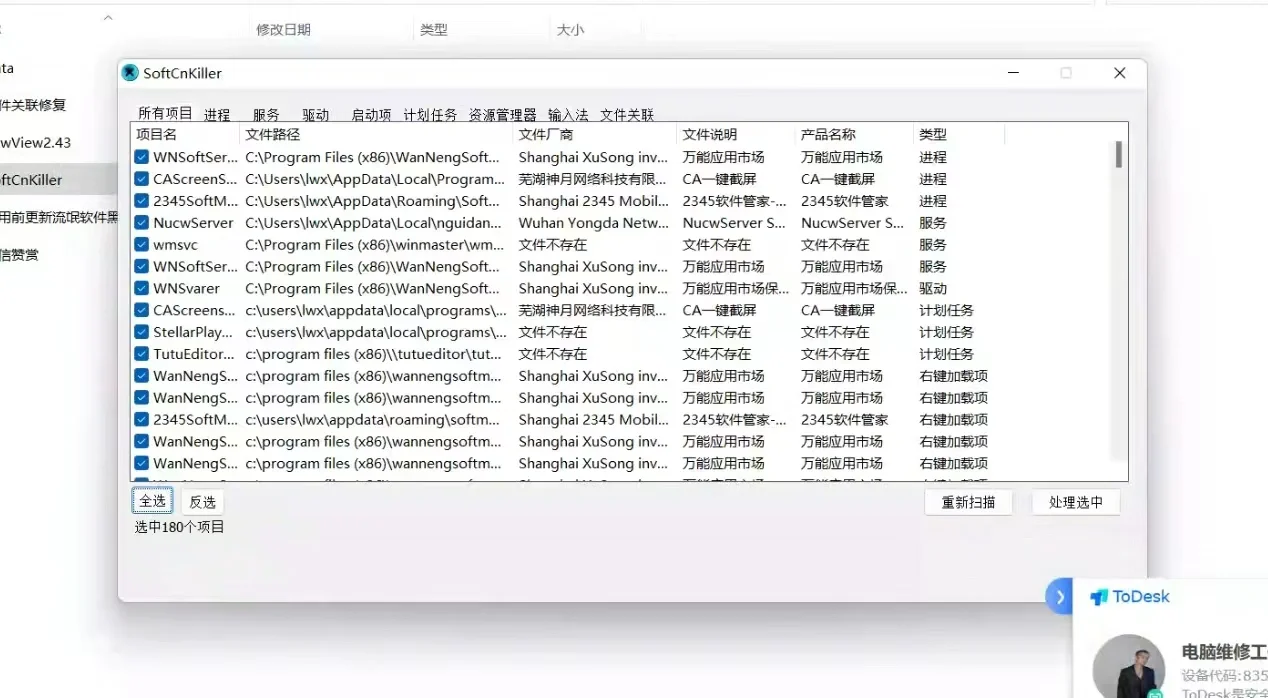Screen dimensions: 1268x698
Task: Open the 驱动 tab
Action: click(x=315, y=114)
